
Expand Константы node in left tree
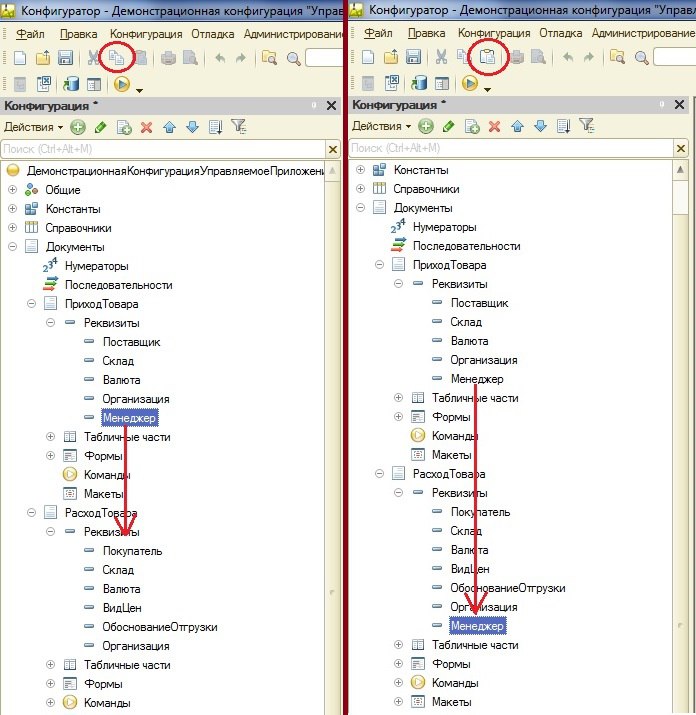tap(13, 209)
